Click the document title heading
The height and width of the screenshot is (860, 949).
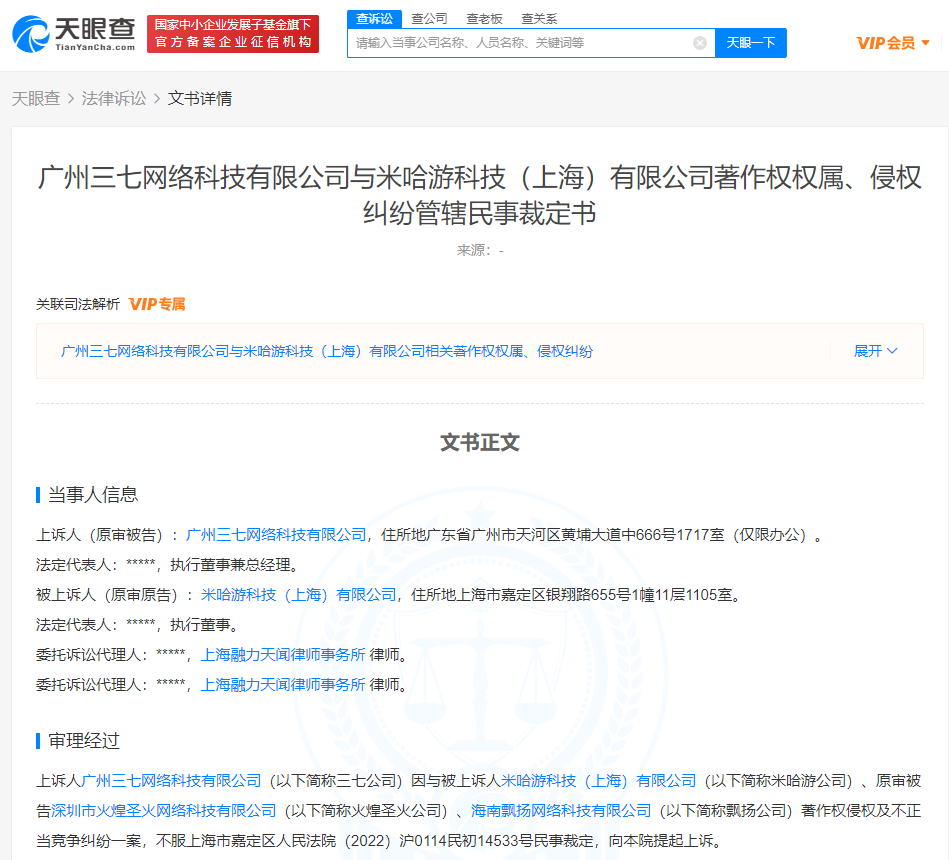tap(479, 195)
